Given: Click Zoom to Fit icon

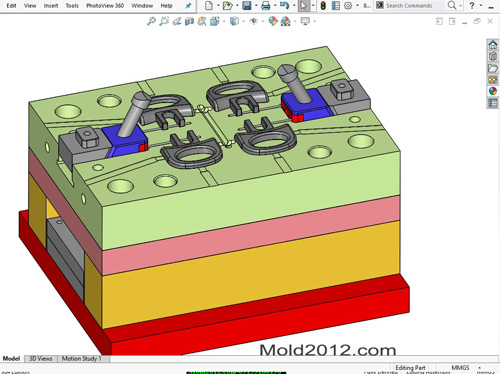Looking at the screenshot, I should tap(151, 21).
